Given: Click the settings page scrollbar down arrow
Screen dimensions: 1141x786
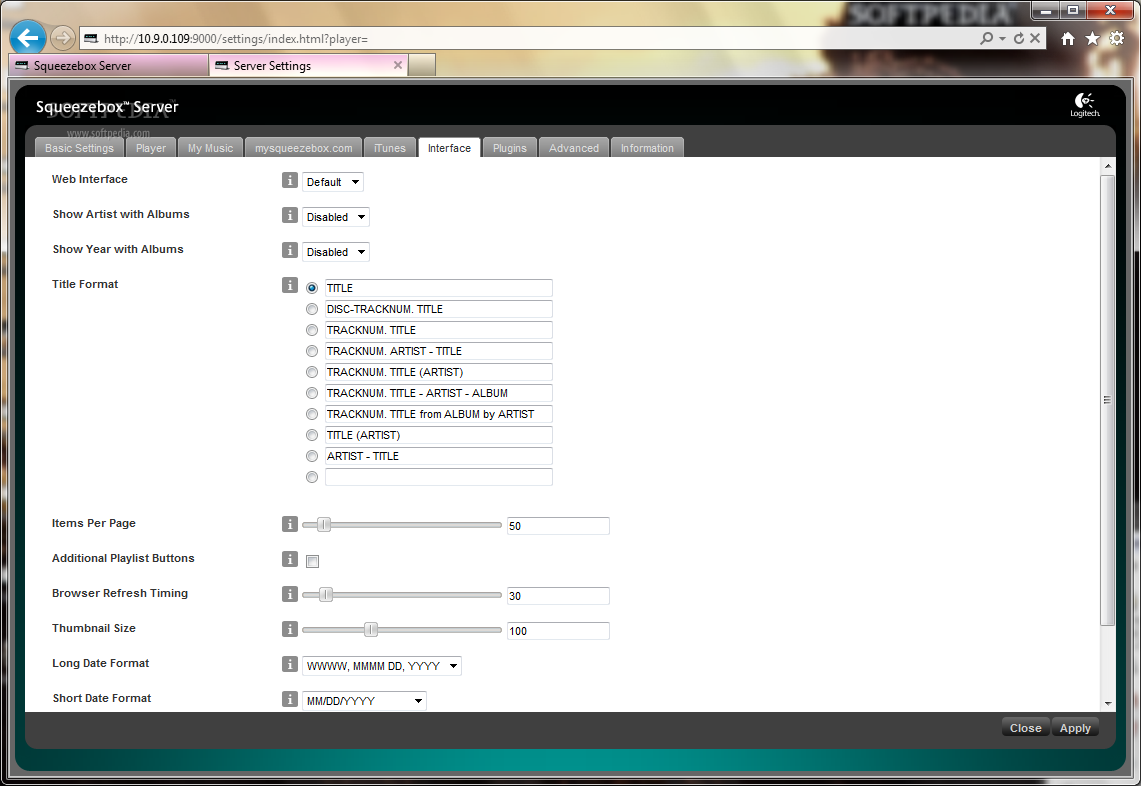Looking at the screenshot, I should pos(1108,703).
